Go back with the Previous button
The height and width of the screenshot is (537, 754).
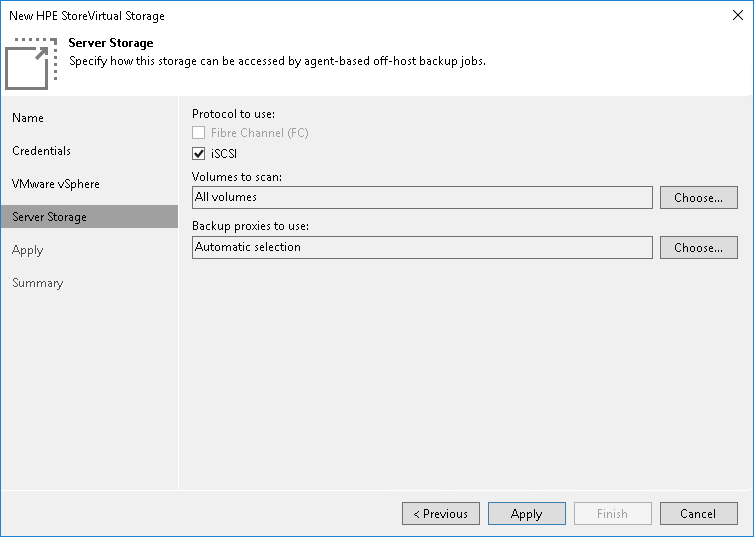(440, 514)
